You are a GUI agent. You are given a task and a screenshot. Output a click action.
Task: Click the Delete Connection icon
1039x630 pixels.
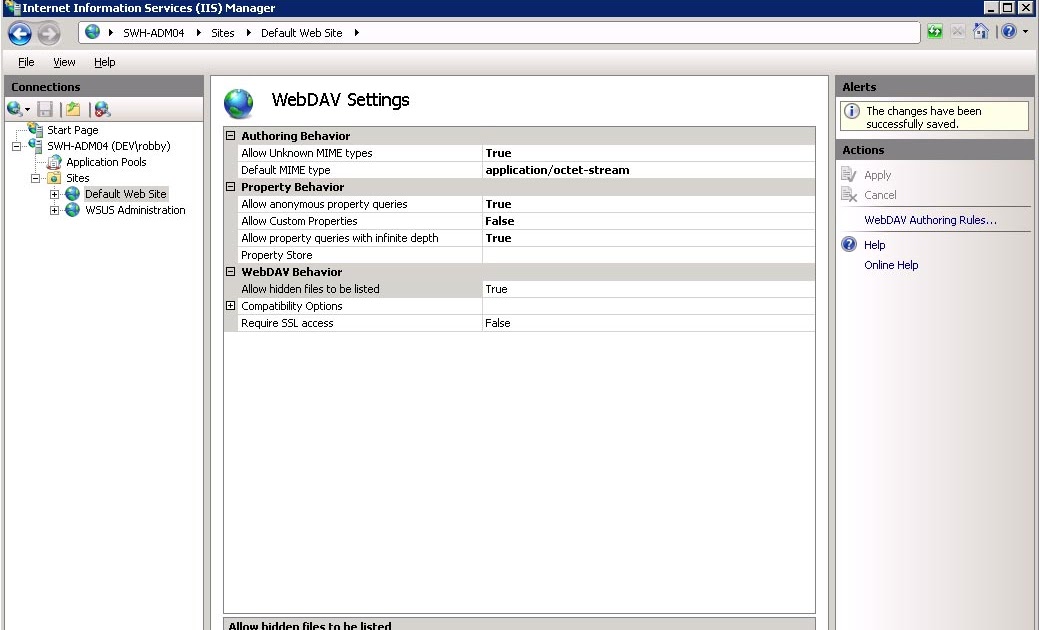point(102,109)
